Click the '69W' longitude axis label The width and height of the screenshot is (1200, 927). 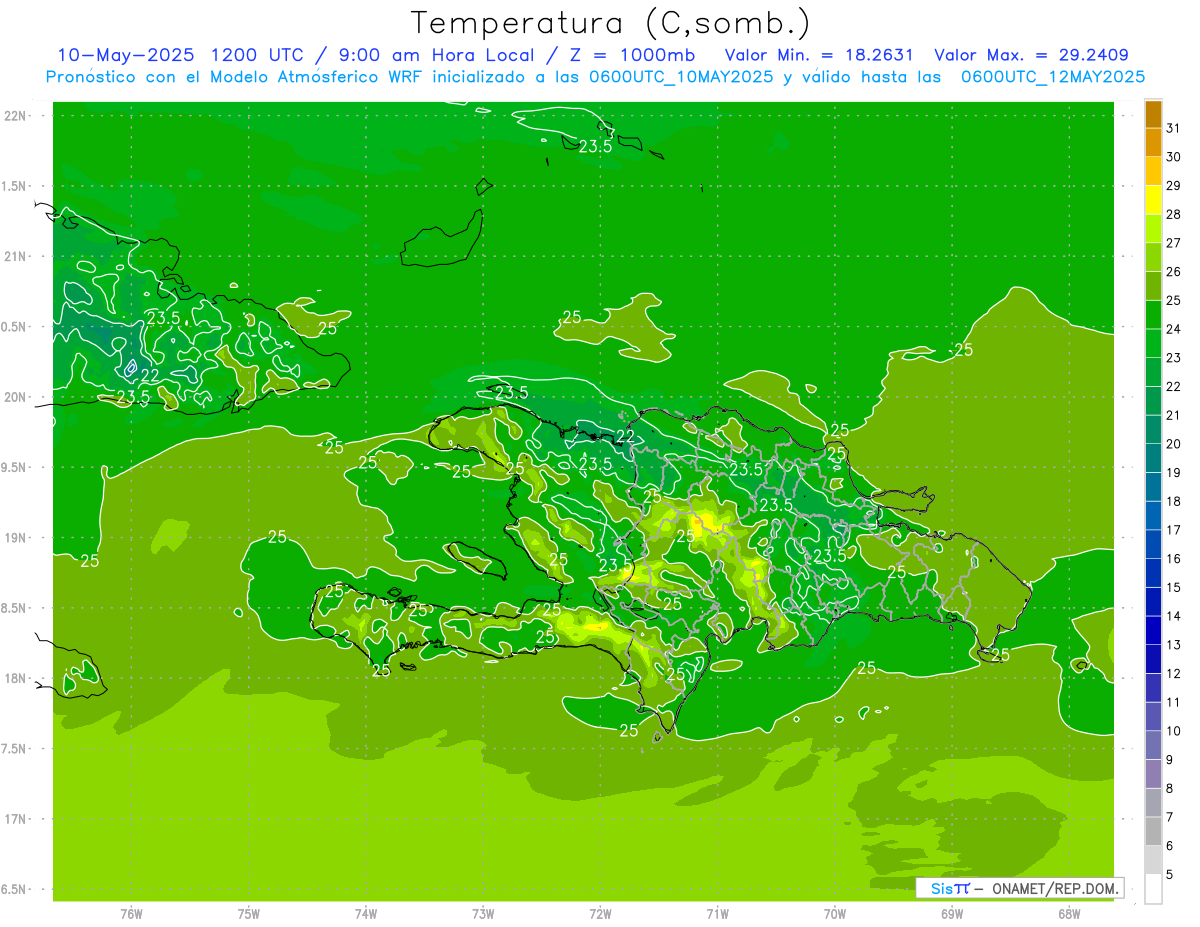(952, 914)
